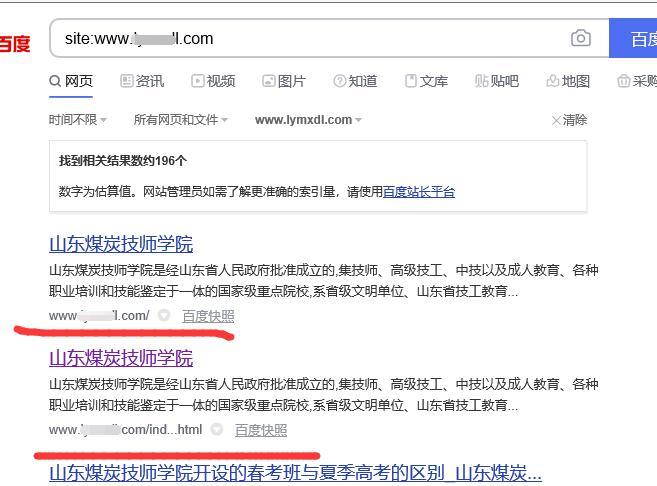The height and width of the screenshot is (486, 657).
Task: Open the 贴吧 forum tab
Action: click(x=497, y=81)
